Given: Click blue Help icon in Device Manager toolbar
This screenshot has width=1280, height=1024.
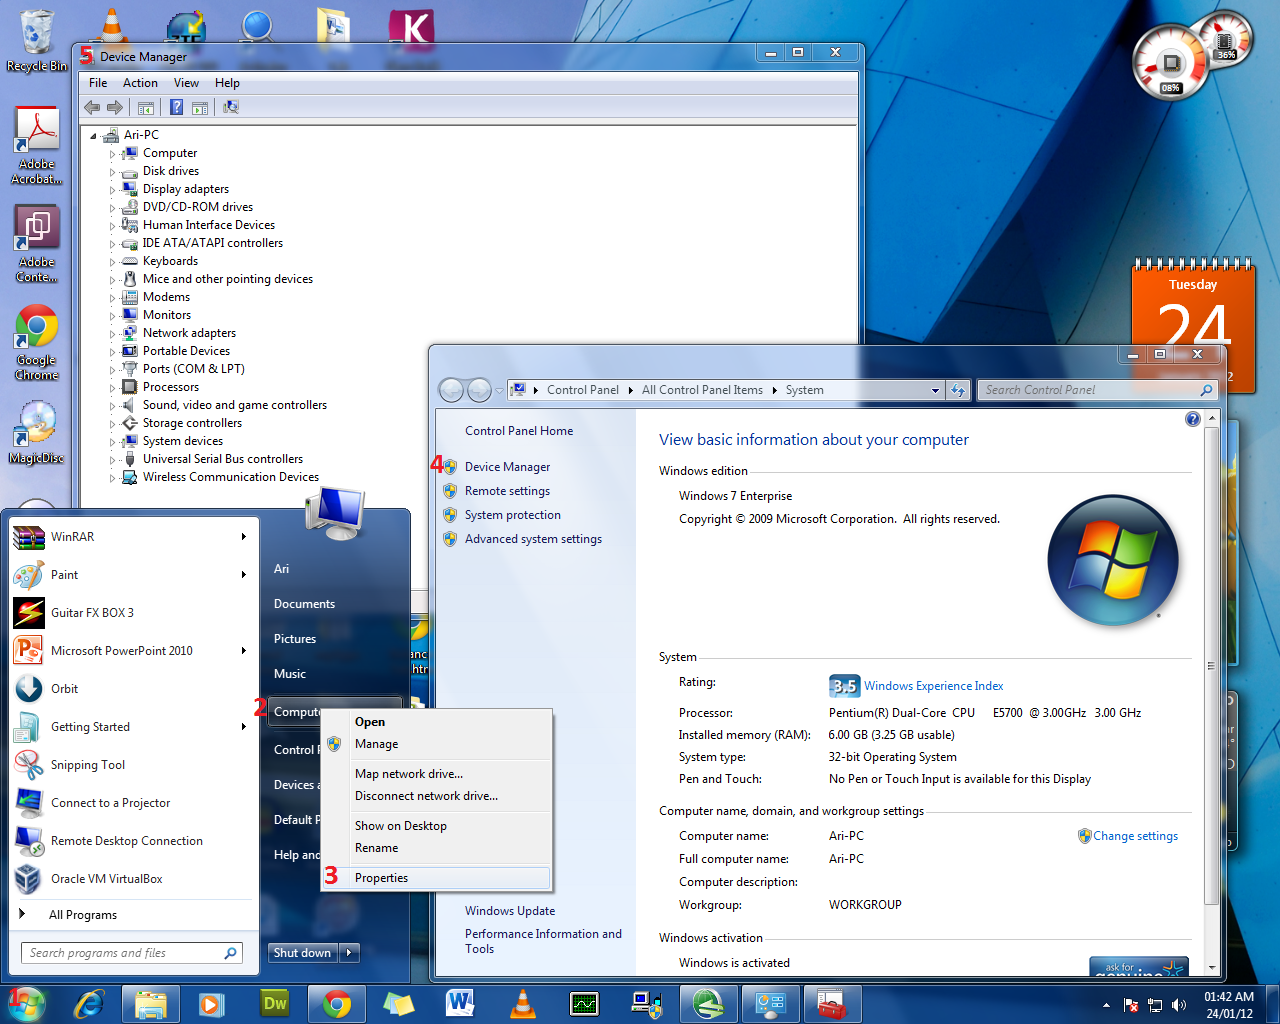Looking at the screenshot, I should [x=176, y=107].
